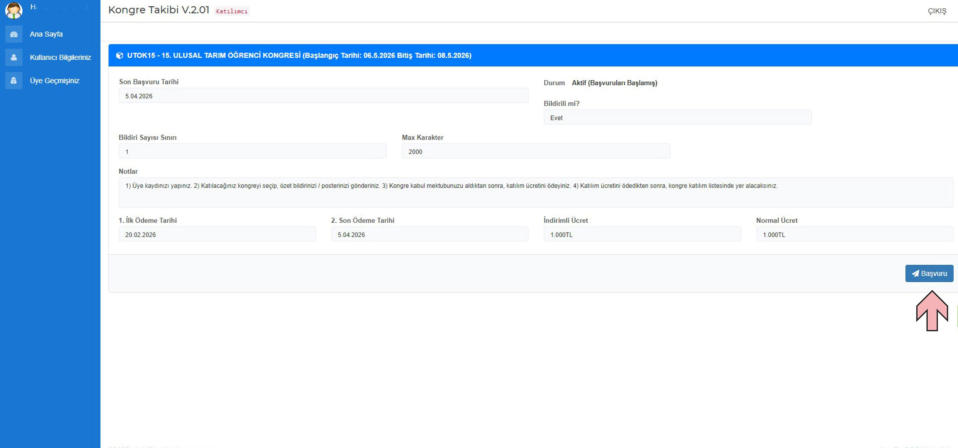This screenshot has width=958, height=448.
Task: Click the ÇIKIŞ logout link
Action: click(x=936, y=11)
